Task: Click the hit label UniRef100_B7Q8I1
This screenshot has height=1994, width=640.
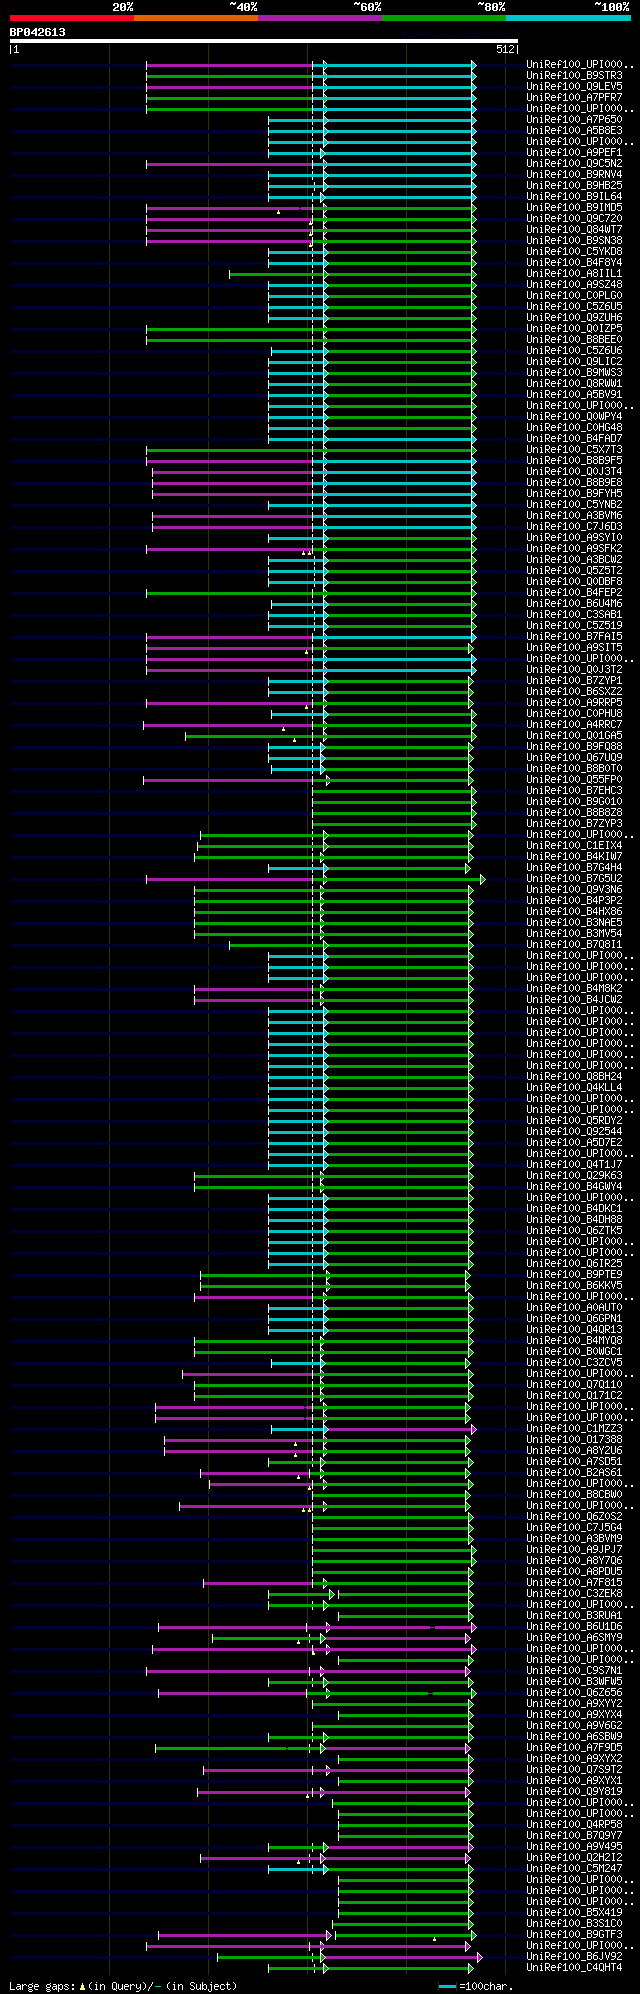Action: pos(574,945)
